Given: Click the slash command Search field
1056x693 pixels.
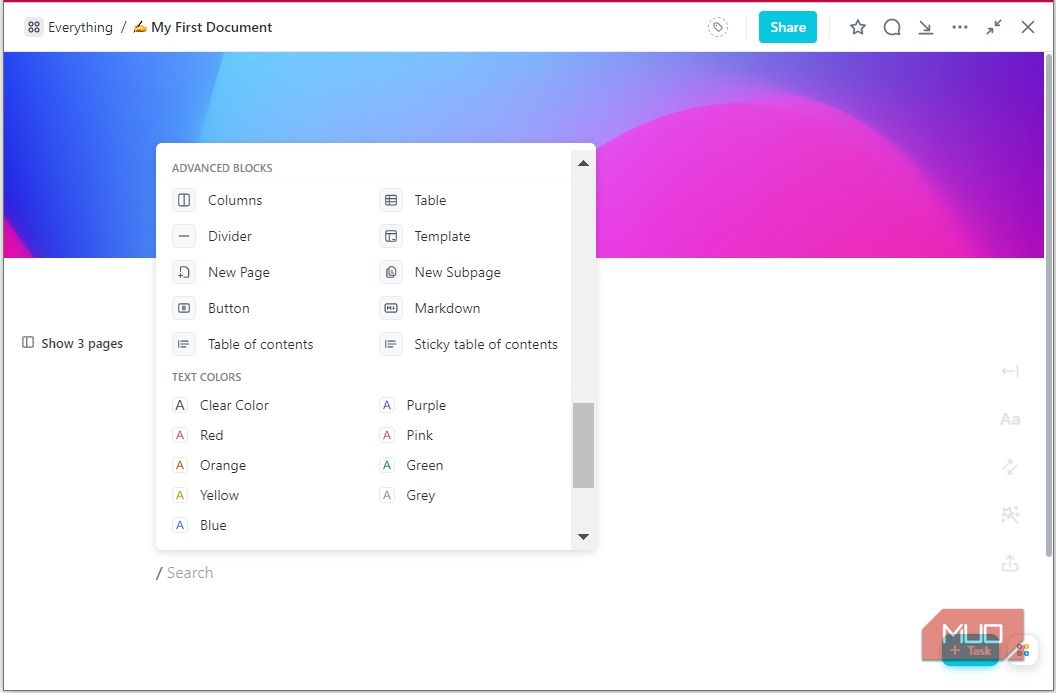Looking at the screenshot, I should click(189, 572).
